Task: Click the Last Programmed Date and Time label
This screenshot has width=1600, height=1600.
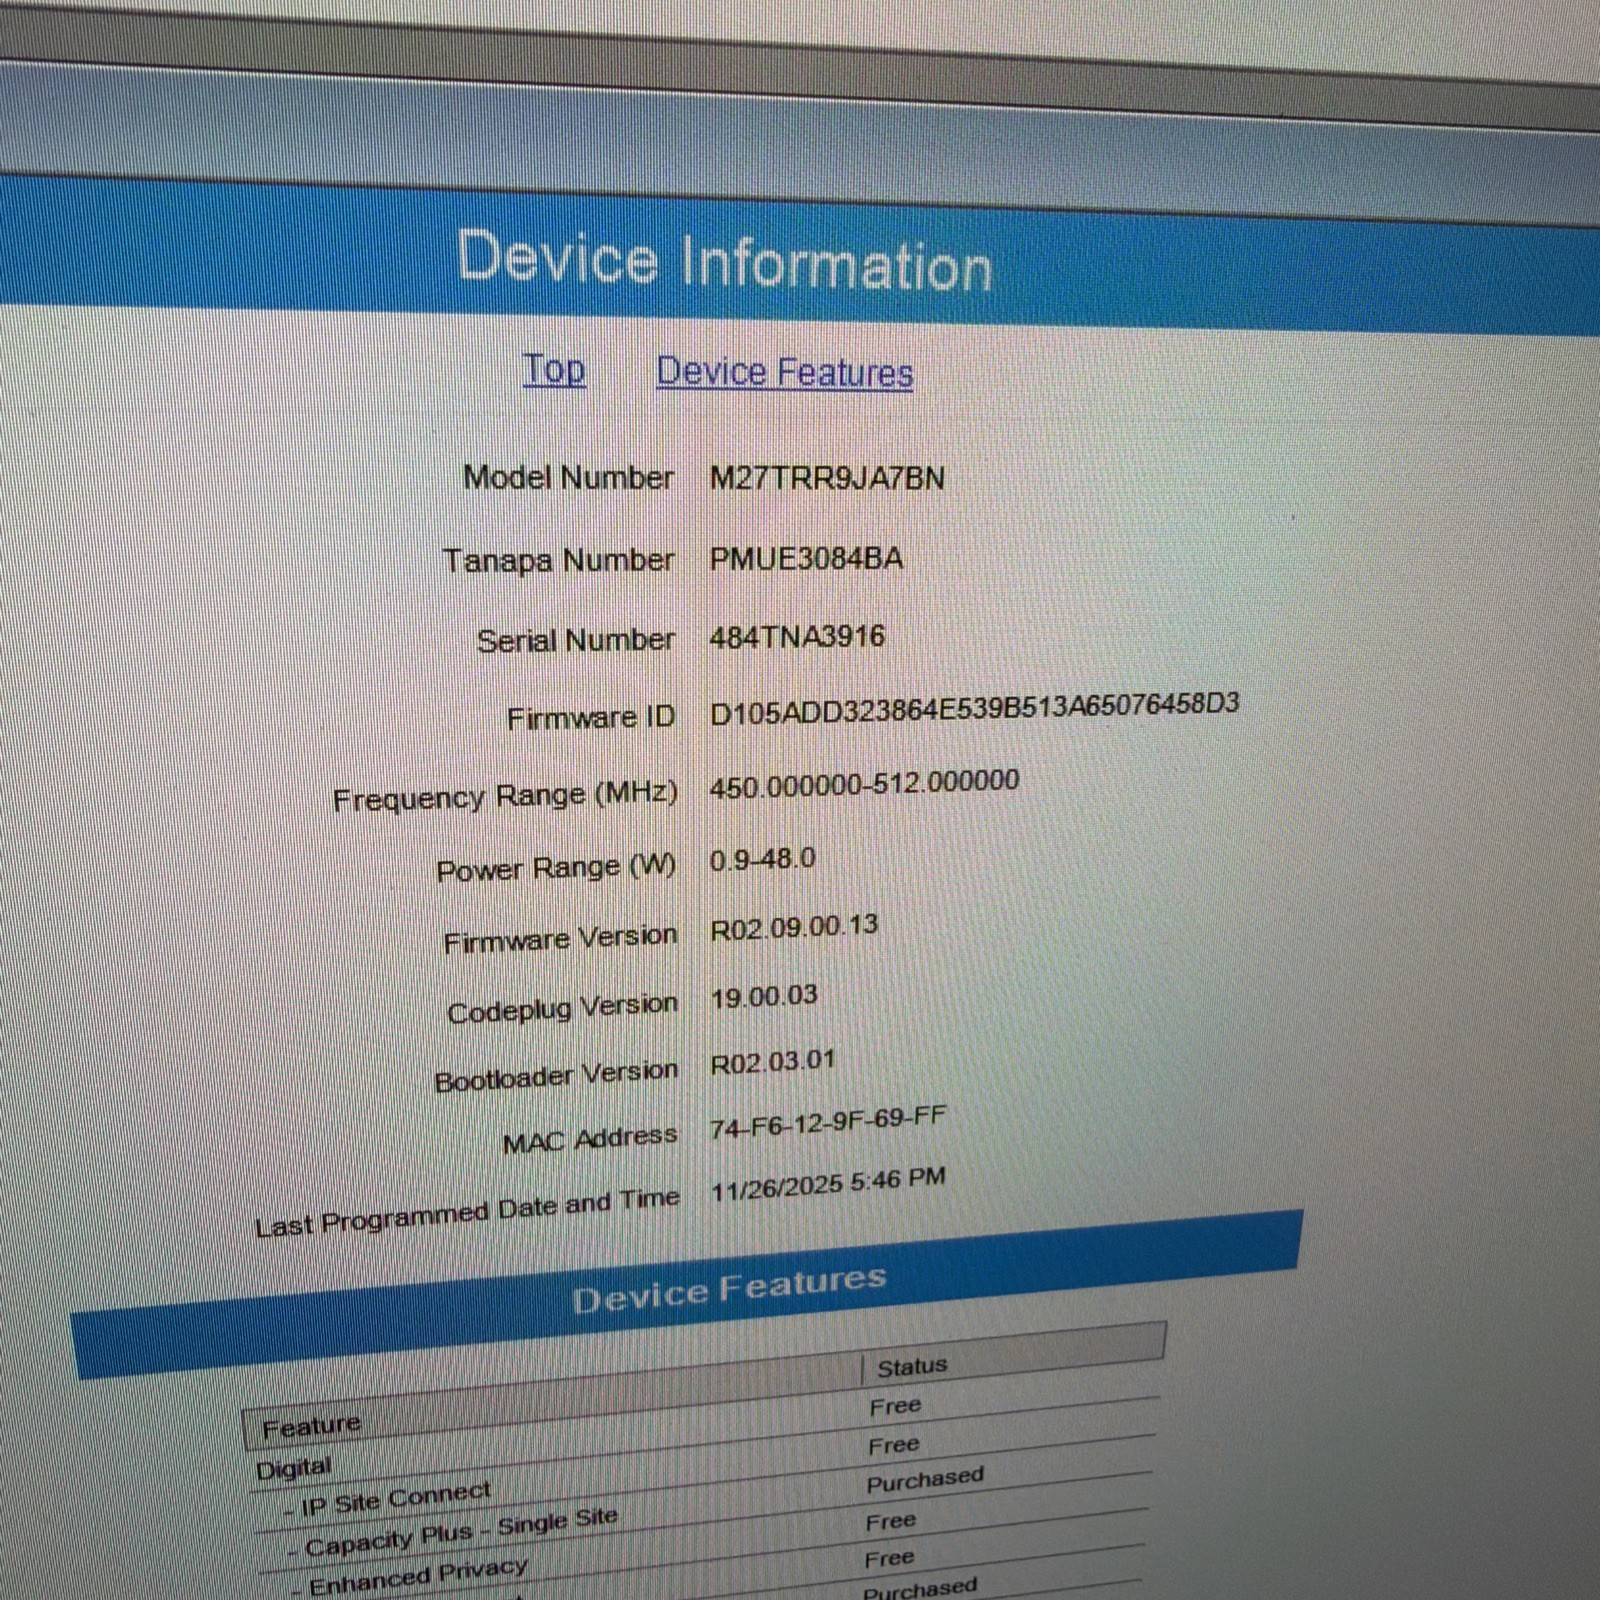Action: (x=467, y=1211)
